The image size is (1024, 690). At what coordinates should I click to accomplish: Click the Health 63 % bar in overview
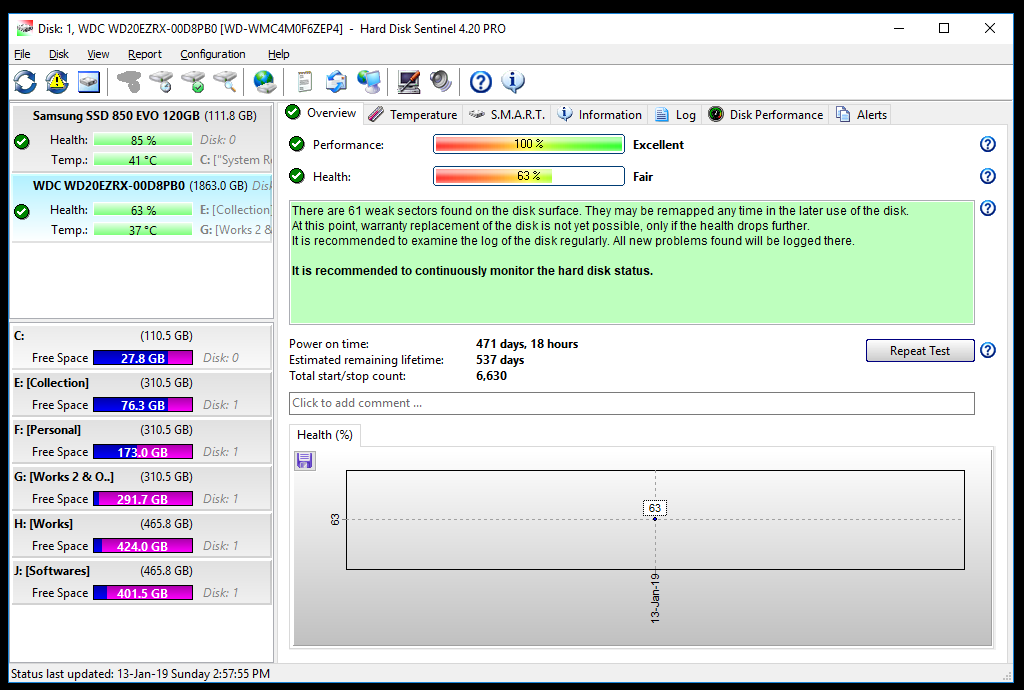point(528,176)
